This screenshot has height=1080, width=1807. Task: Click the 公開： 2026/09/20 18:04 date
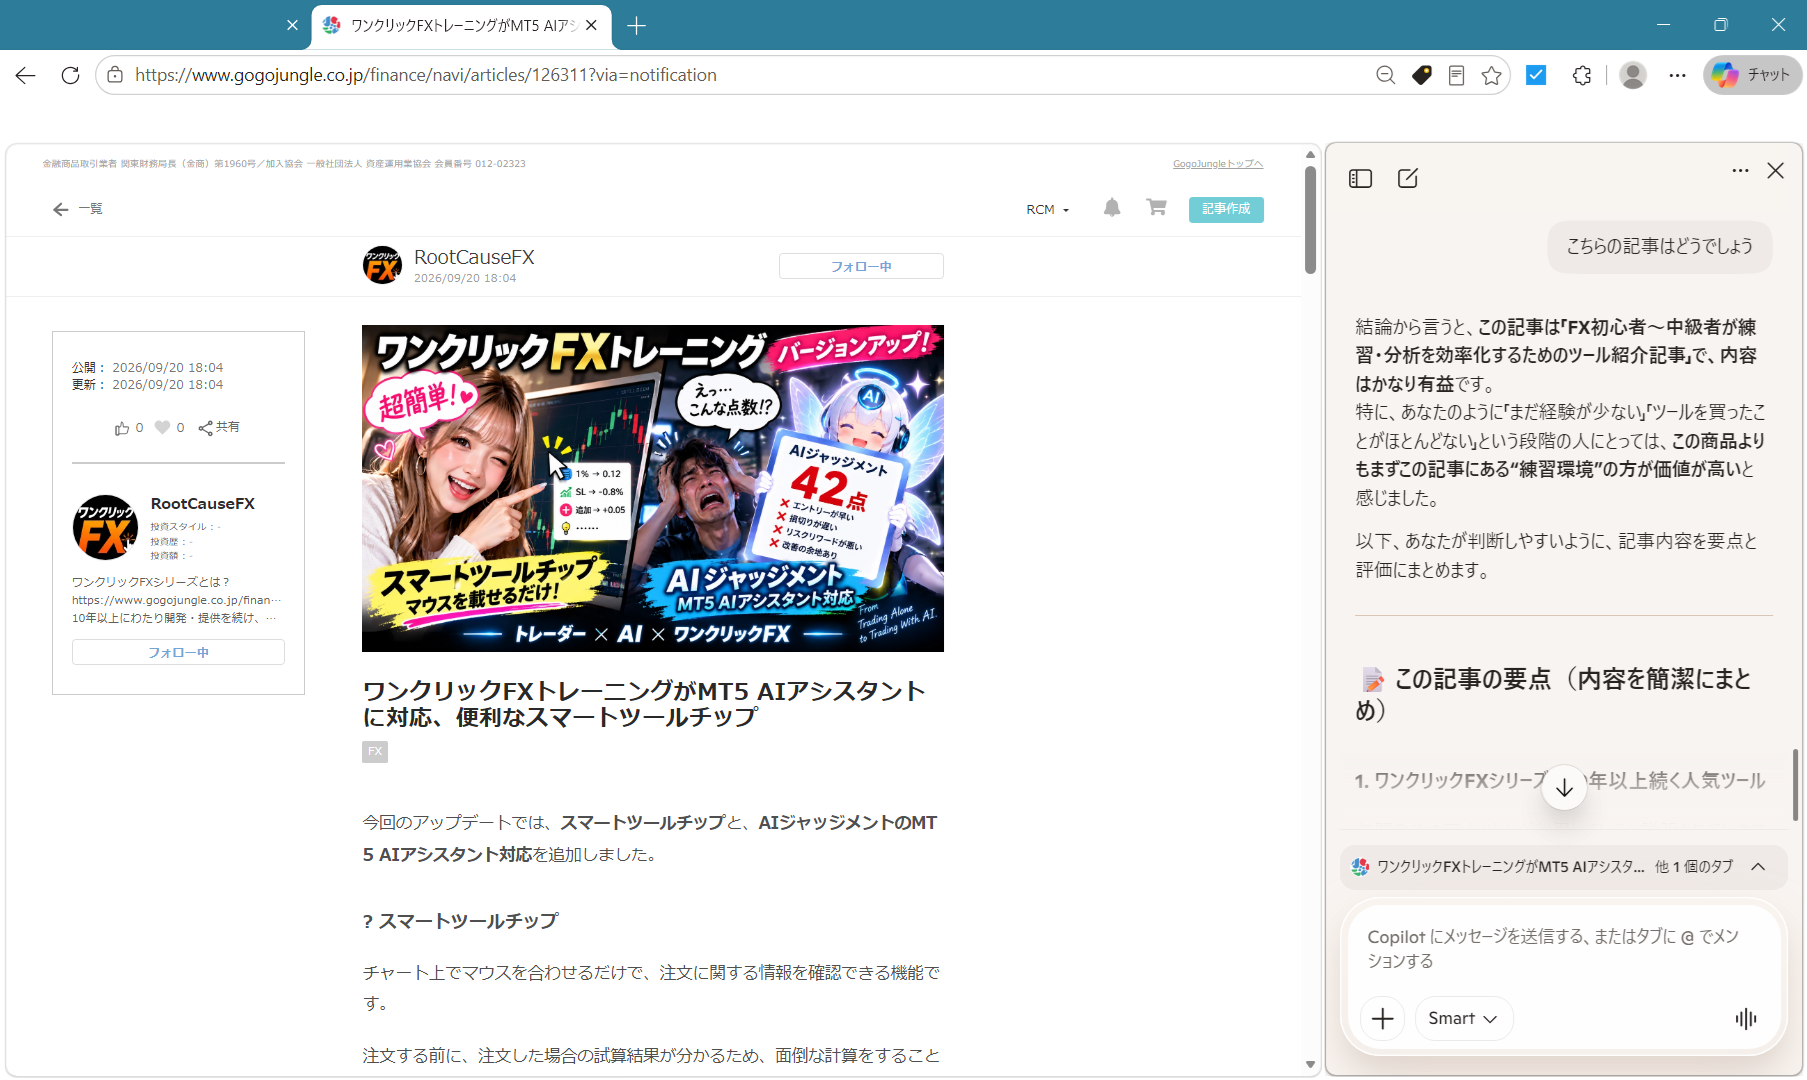click(147, 367)
